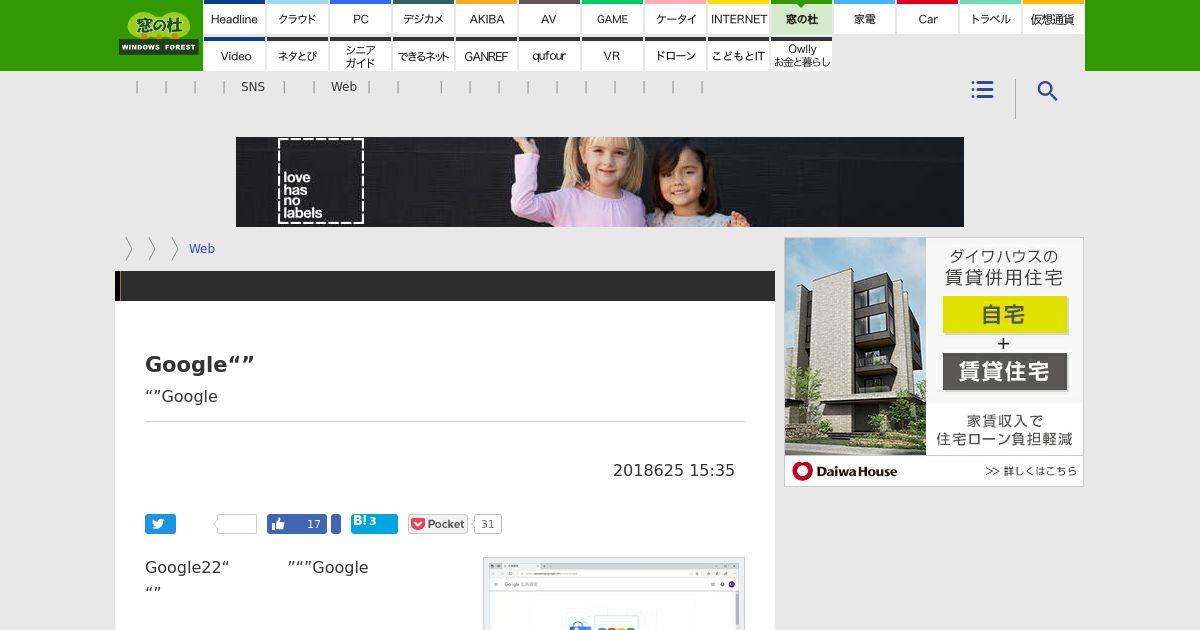
Task: Go to the Web category in subnav
Action: 344,87
